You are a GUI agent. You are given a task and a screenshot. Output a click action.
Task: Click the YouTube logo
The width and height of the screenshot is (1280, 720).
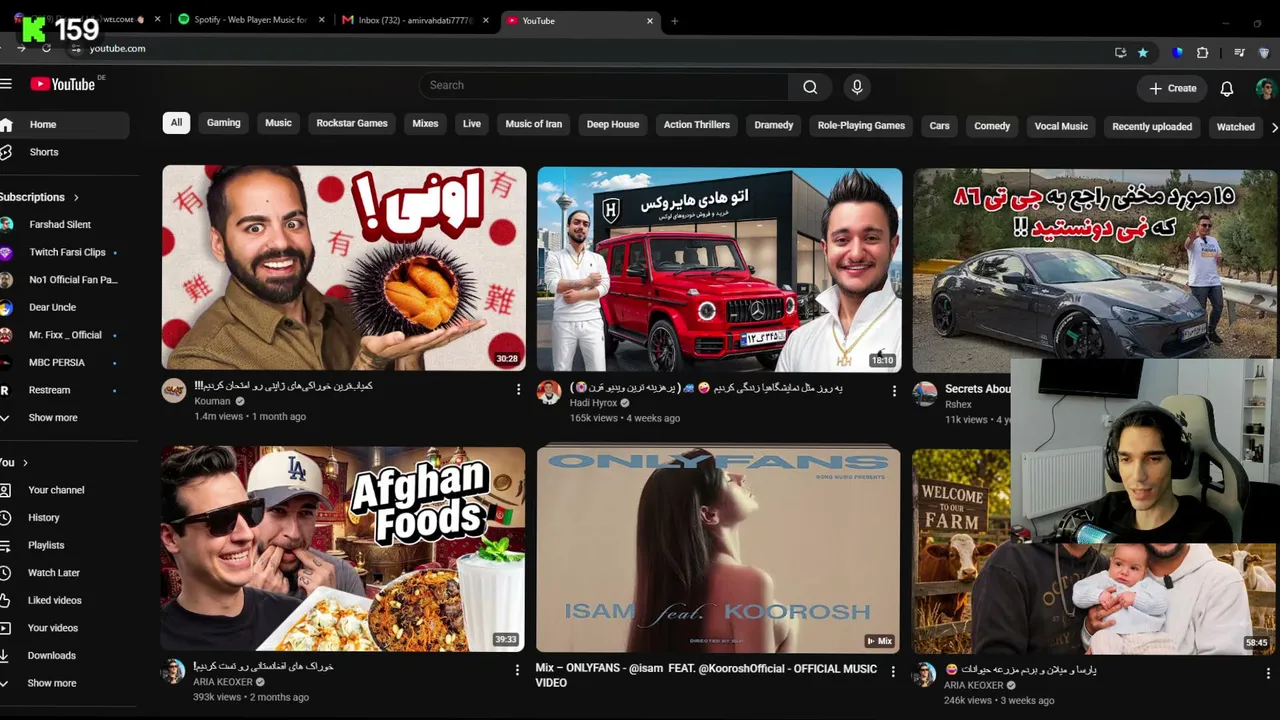tap(63, 84)
